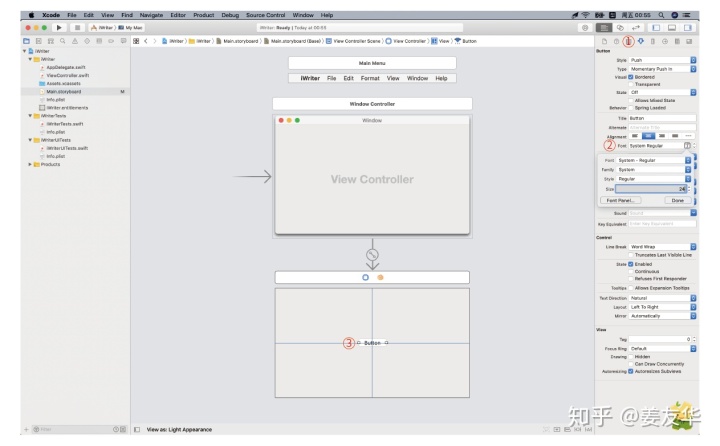The image size is (720, 446).
Task: Select the Button in the view canvas
Action: click(372, 343)
